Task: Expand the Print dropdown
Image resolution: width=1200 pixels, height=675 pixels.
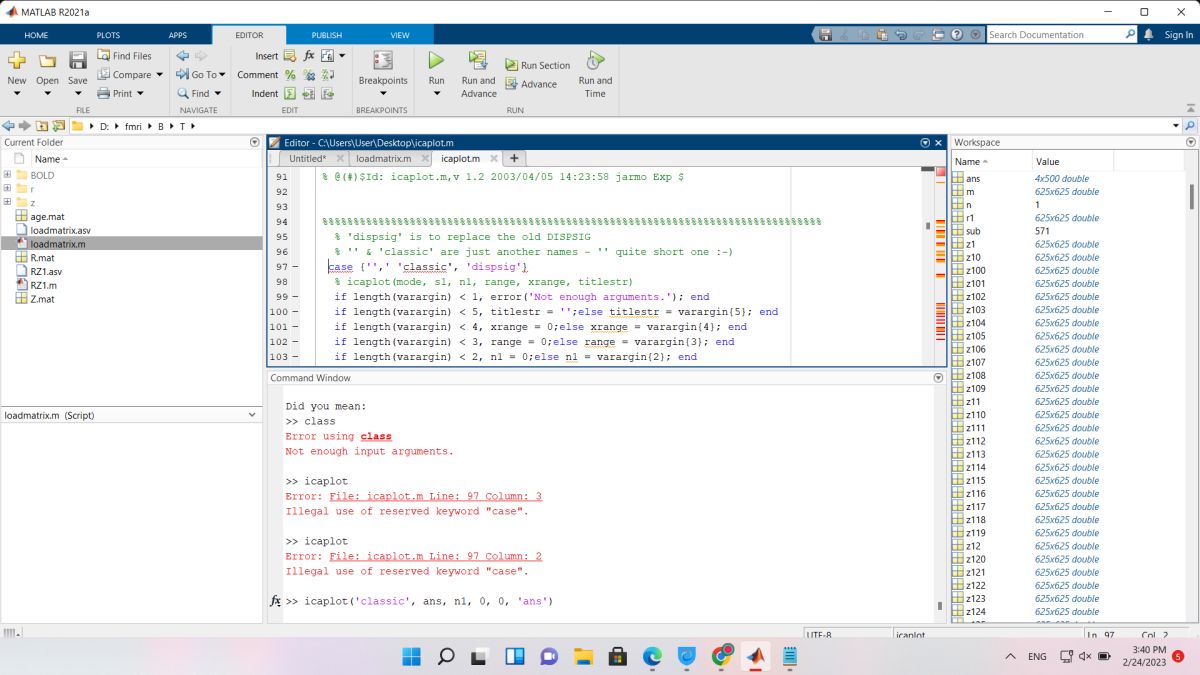Action: click(x=140, y=94)
